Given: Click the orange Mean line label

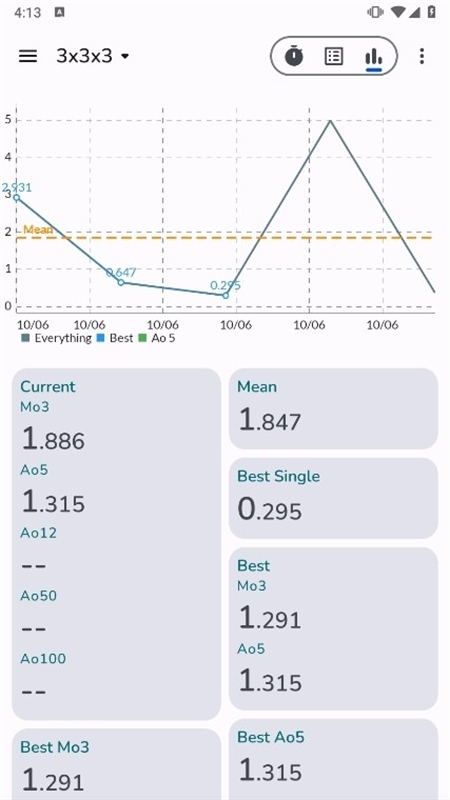Looking at the screenshot, I should pyautogui.click(x=38, y=230).
